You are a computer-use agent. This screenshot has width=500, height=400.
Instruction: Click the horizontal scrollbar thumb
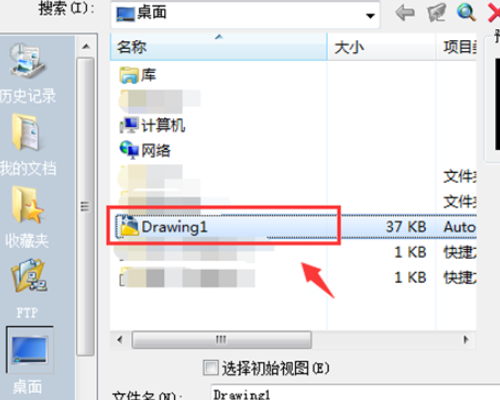222,340
